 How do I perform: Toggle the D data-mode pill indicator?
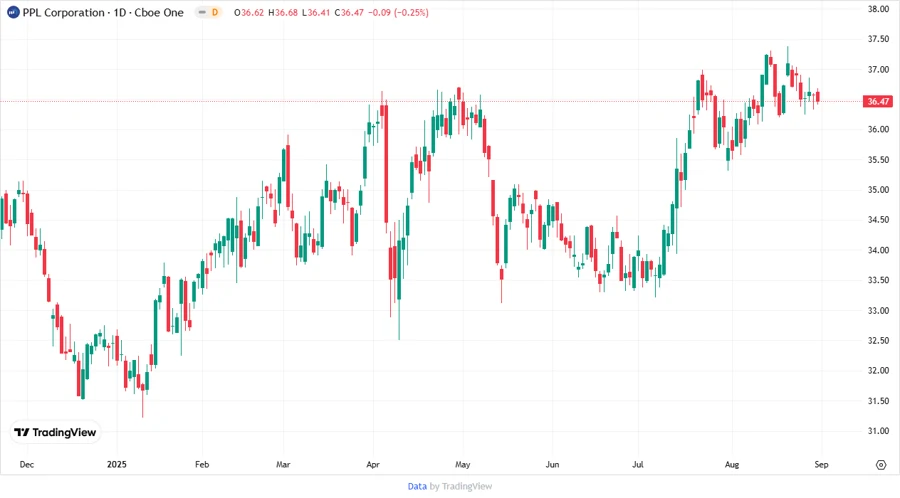[x=208, y=12]
